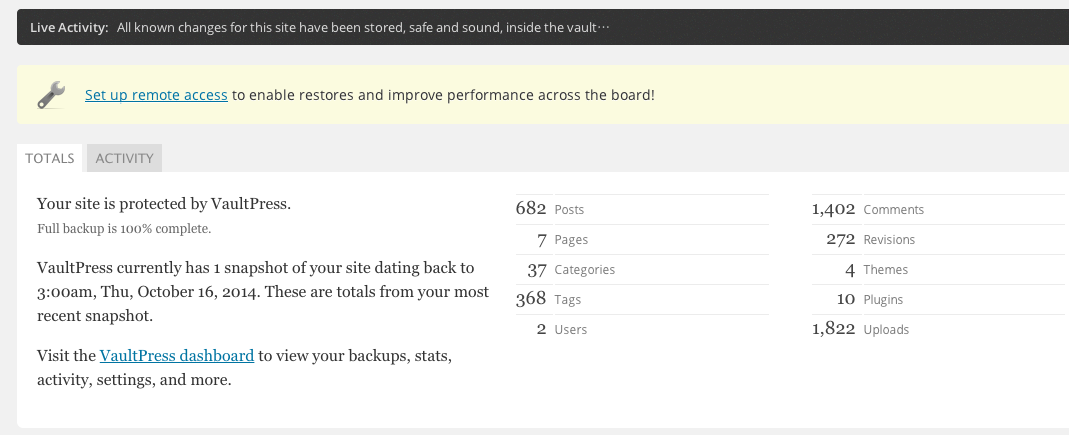Click the Revisions label
The image size is (1069, 435).
(x=889, y=240)
